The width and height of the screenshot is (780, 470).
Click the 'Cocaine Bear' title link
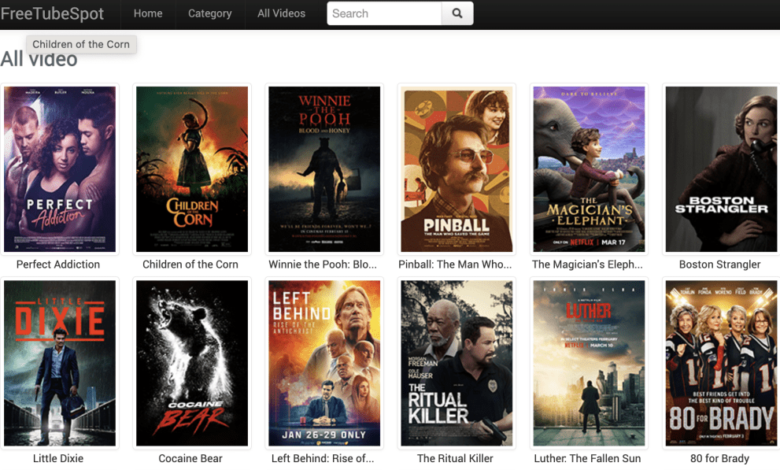191,459
